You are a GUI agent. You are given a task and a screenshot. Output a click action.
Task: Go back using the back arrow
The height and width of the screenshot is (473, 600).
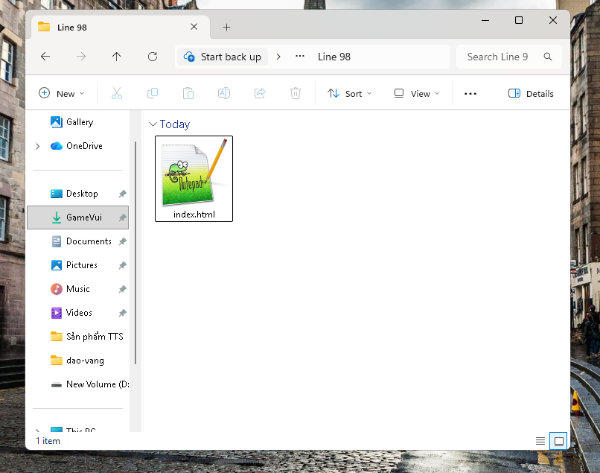pos(46,57)
